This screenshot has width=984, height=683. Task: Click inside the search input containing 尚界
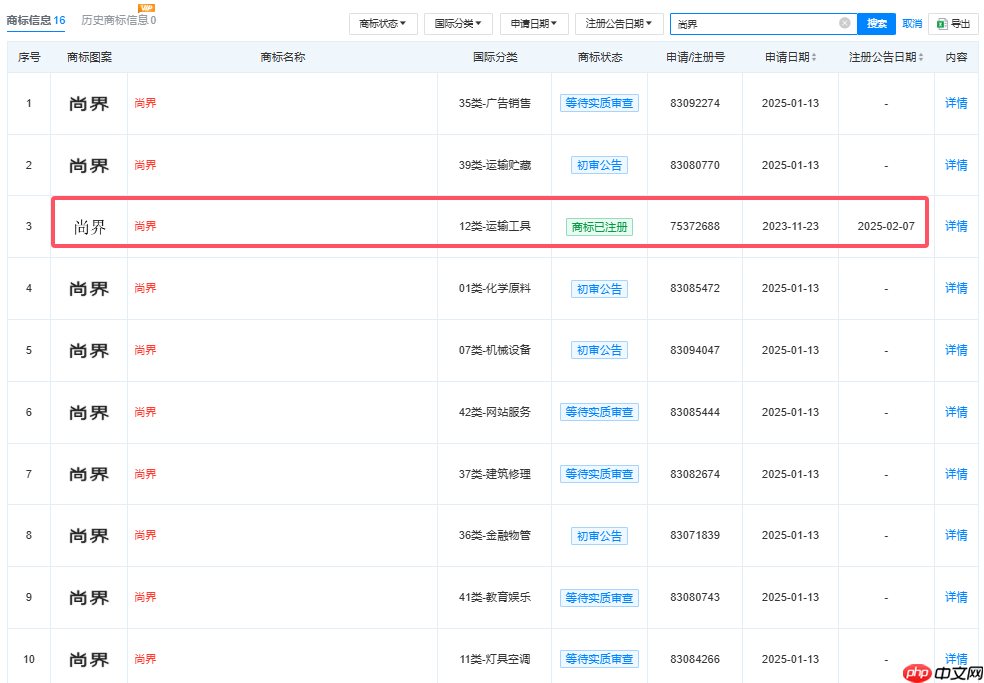point(760,23)
